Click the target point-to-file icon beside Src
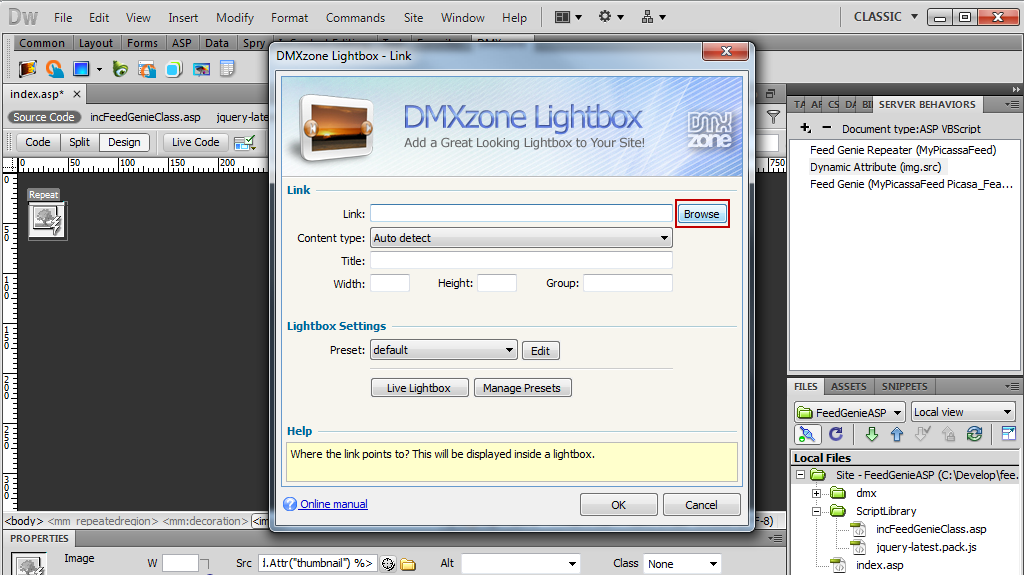 click(388, 564)
